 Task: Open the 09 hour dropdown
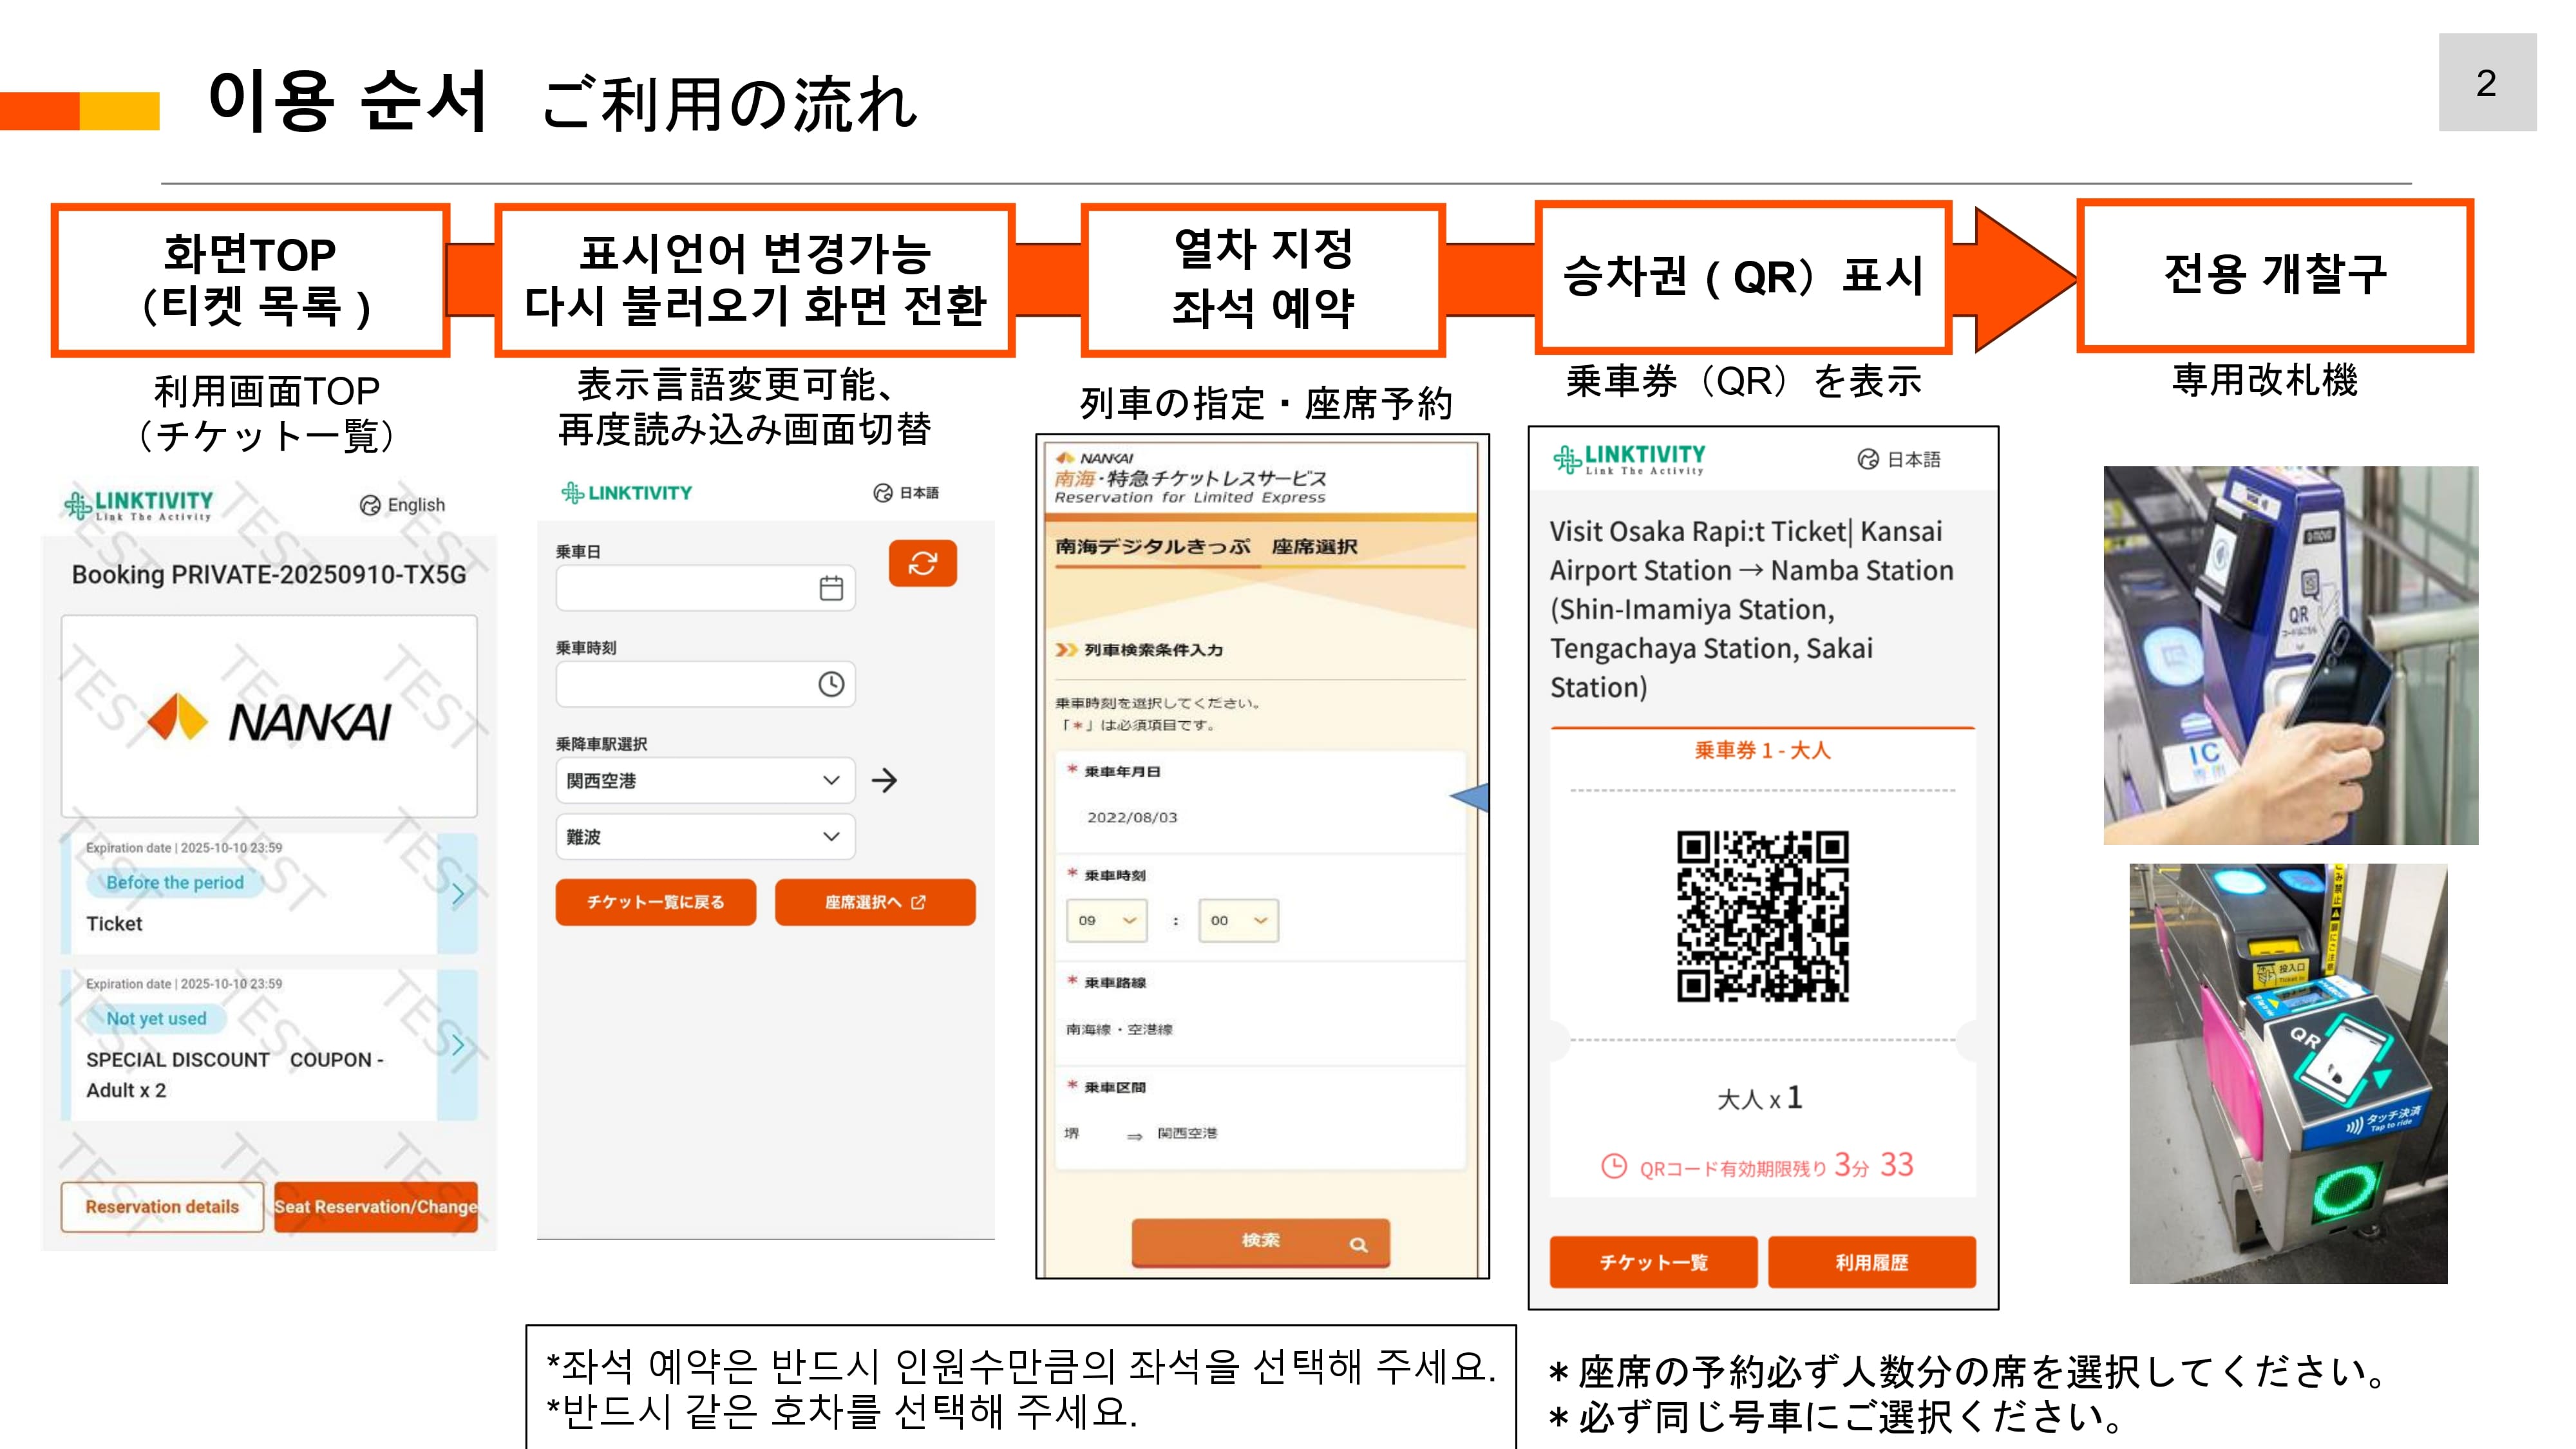click(1106, 920)
